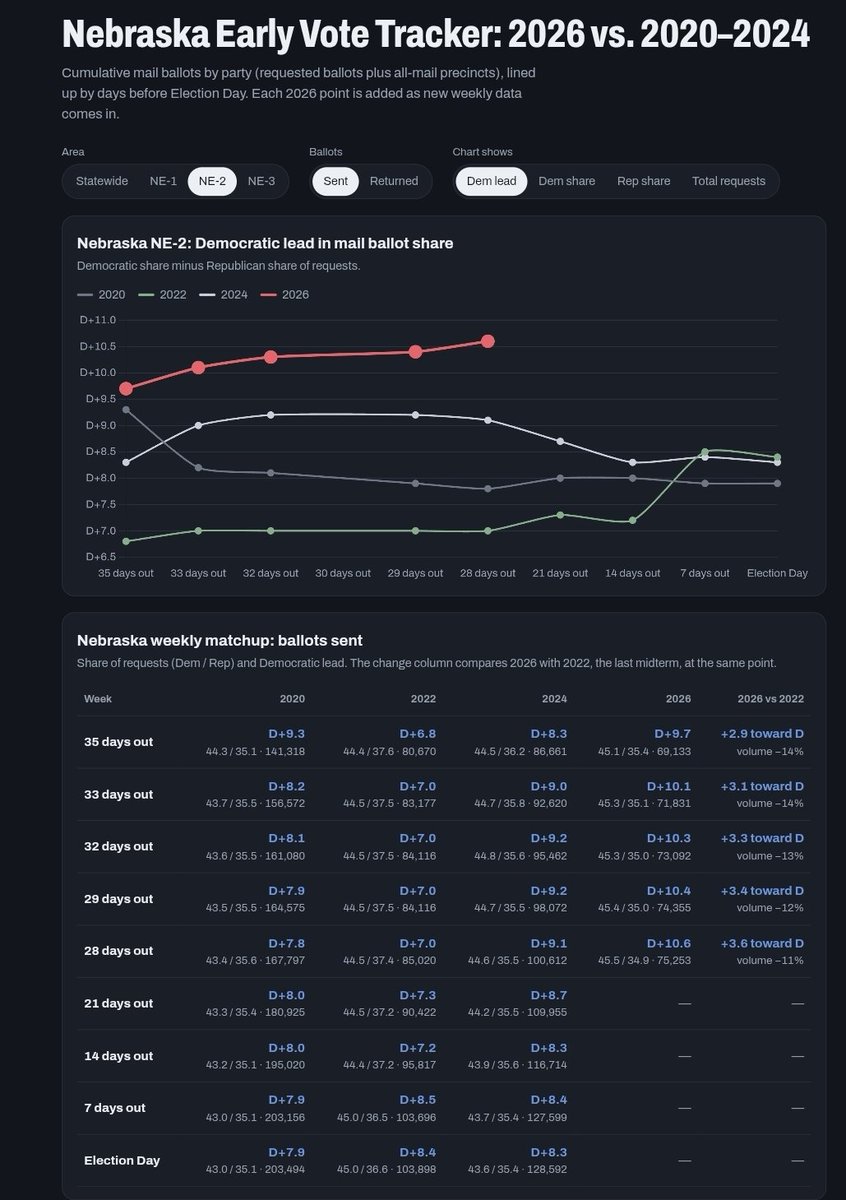Click '+3.3 toward D' change value
This screenshot has width=846, height=1200.
coord(762,838)
